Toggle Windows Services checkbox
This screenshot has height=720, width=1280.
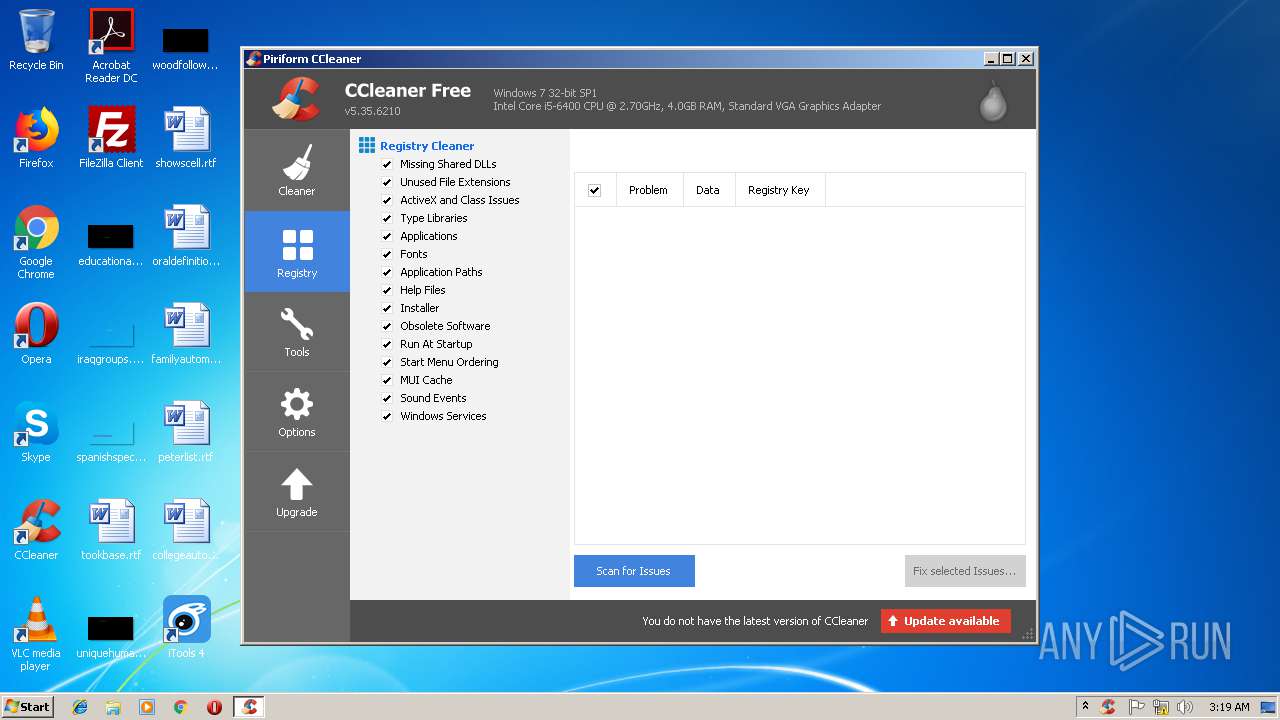387,416
